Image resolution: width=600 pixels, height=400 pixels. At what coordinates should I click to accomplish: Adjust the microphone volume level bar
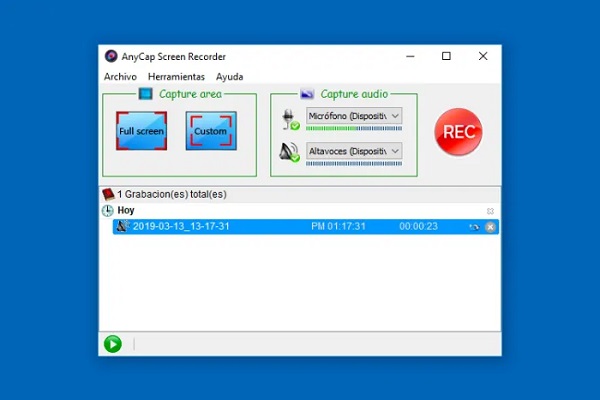(354, 129)
